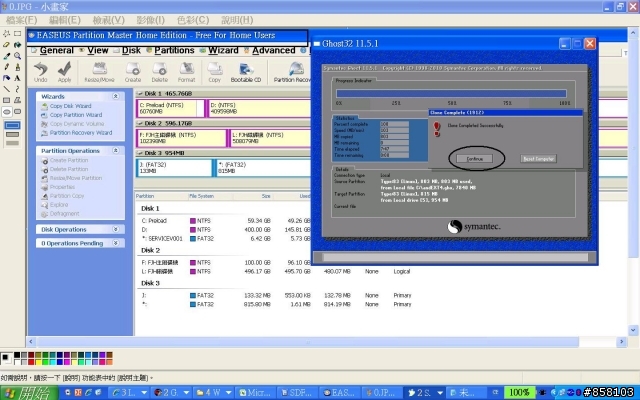This screenshot has height=400, width=640.
Task: Expand the '3 I...' taskbar group dropdown
Action: 144,393
